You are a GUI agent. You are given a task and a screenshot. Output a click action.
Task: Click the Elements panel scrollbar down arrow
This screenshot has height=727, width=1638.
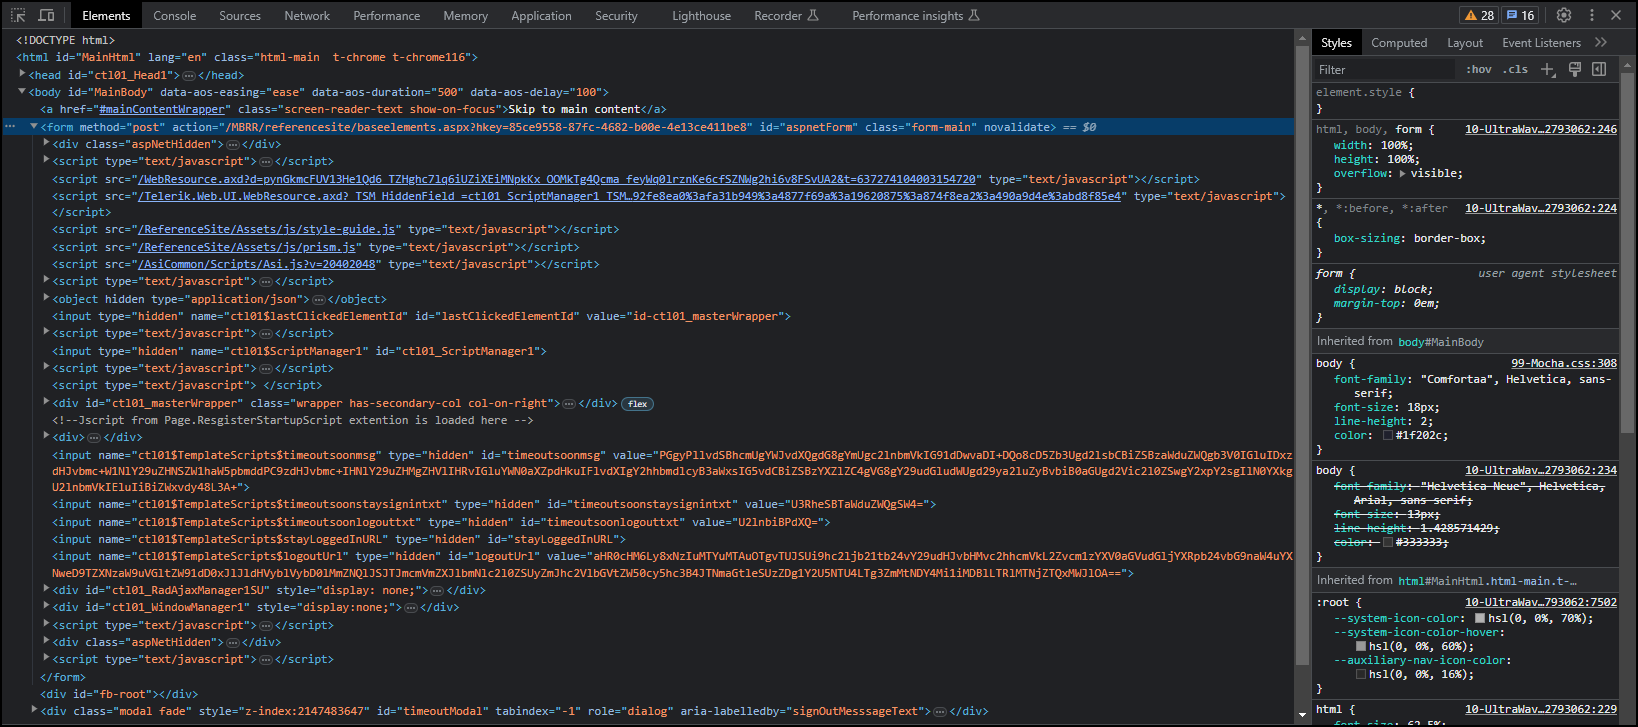1302,715
